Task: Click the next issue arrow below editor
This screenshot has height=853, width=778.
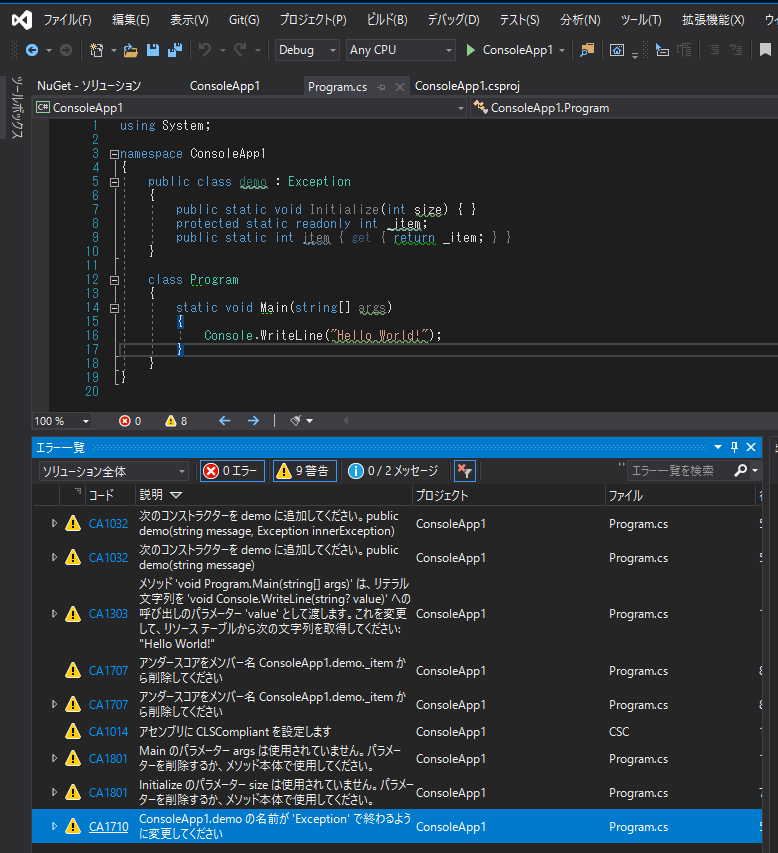Action: point(253,421)
